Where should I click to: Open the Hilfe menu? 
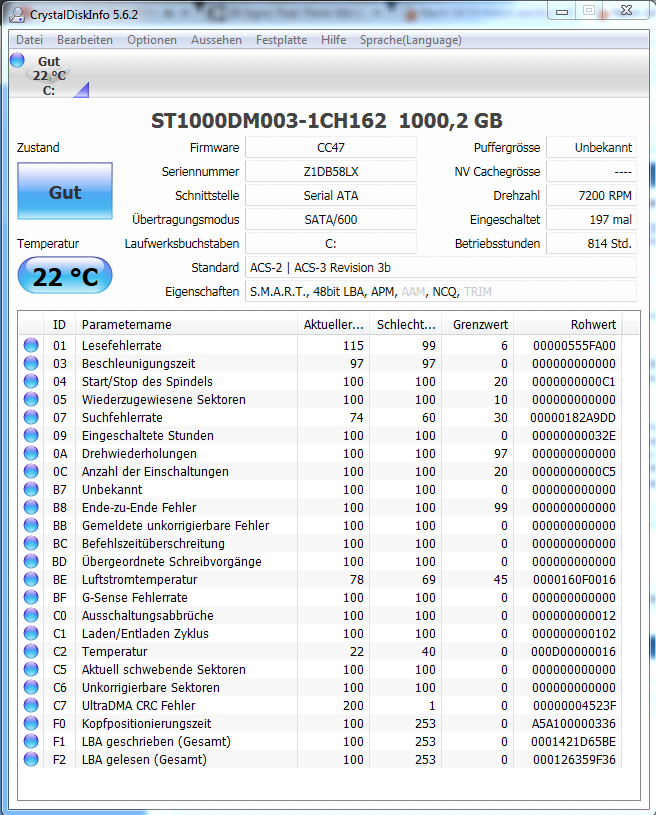point(333,40)
